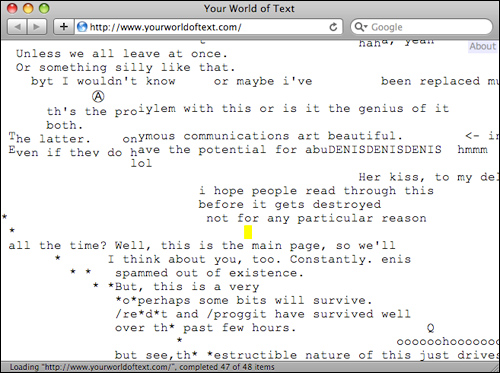
Task: Click "spammed out of existence."
Action: tap(209, 273)
